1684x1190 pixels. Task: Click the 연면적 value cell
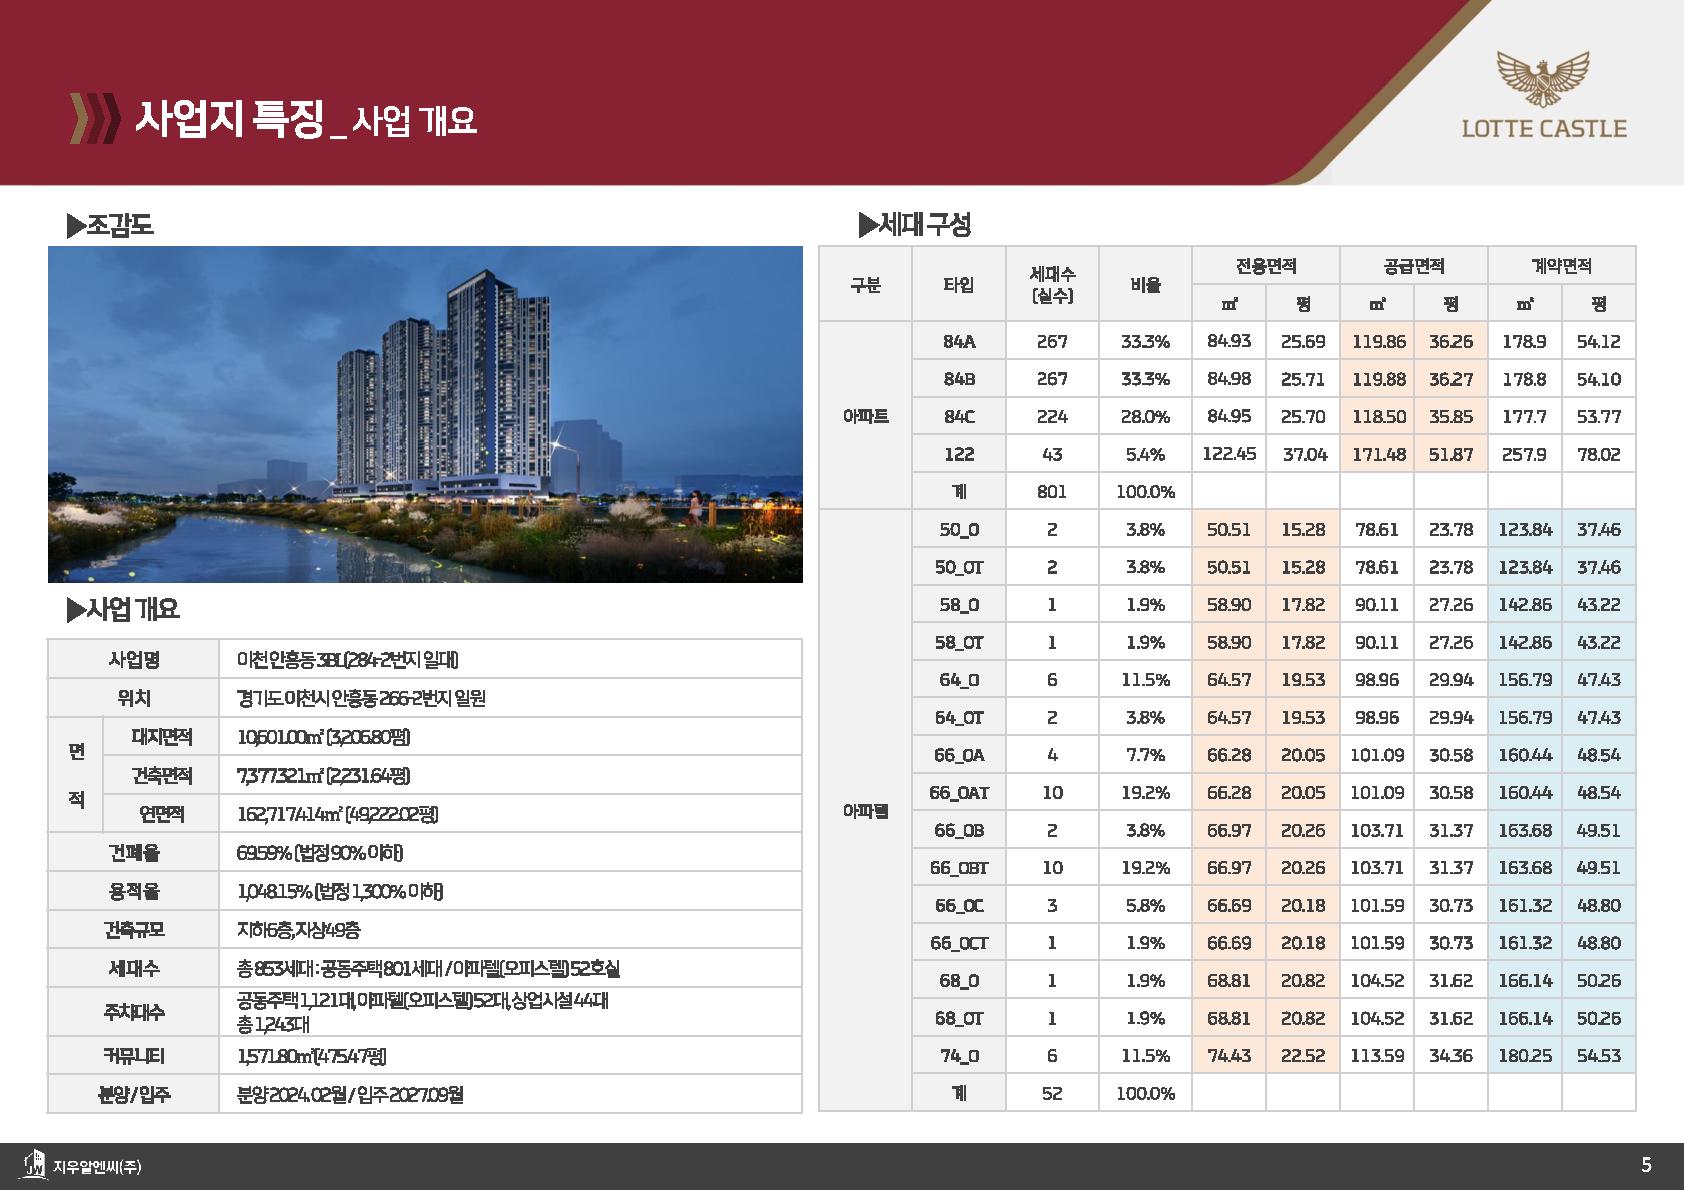coord(511,814)
